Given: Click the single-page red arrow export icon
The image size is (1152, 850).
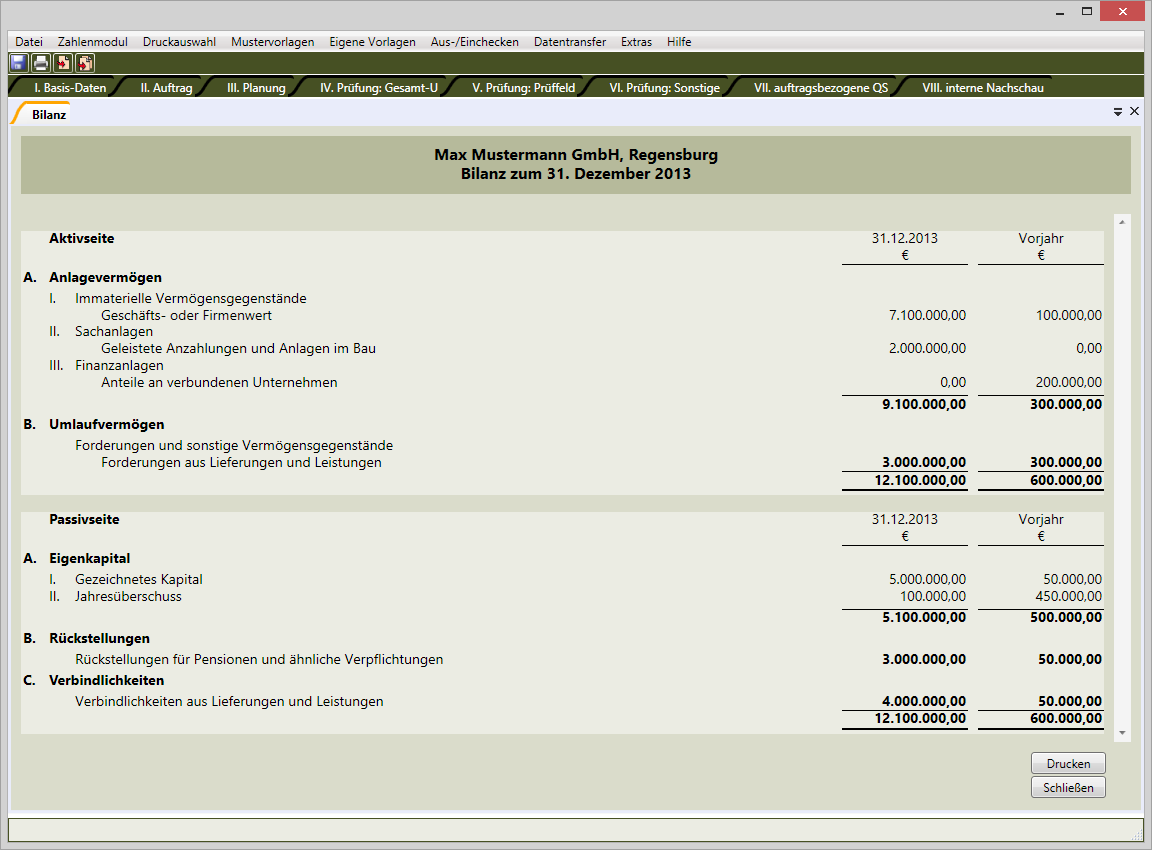Looking at the screenshot, I should 63,63.
